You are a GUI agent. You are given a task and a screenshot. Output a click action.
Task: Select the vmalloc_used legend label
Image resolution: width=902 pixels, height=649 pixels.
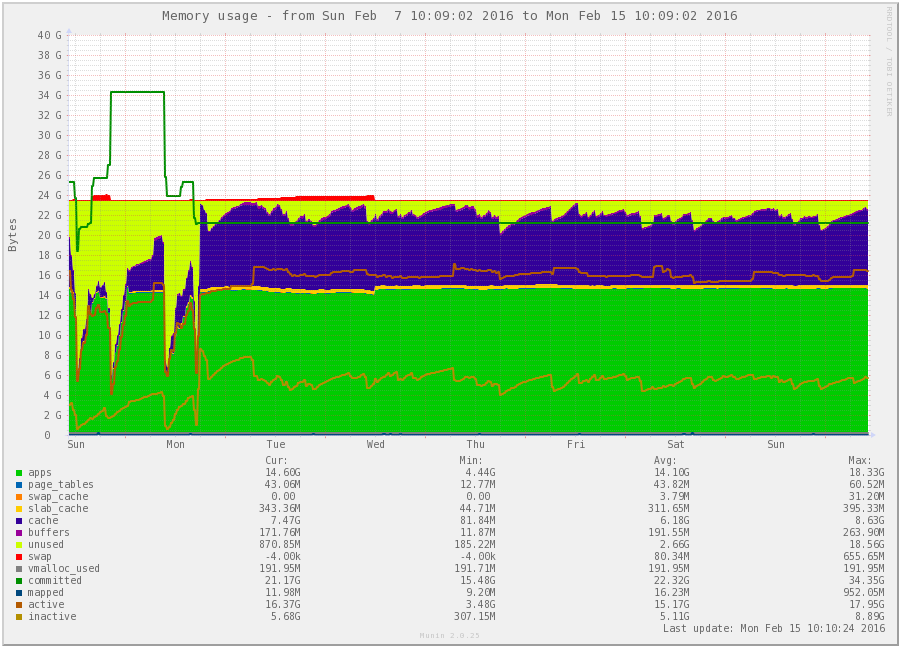tap(64, 569)
